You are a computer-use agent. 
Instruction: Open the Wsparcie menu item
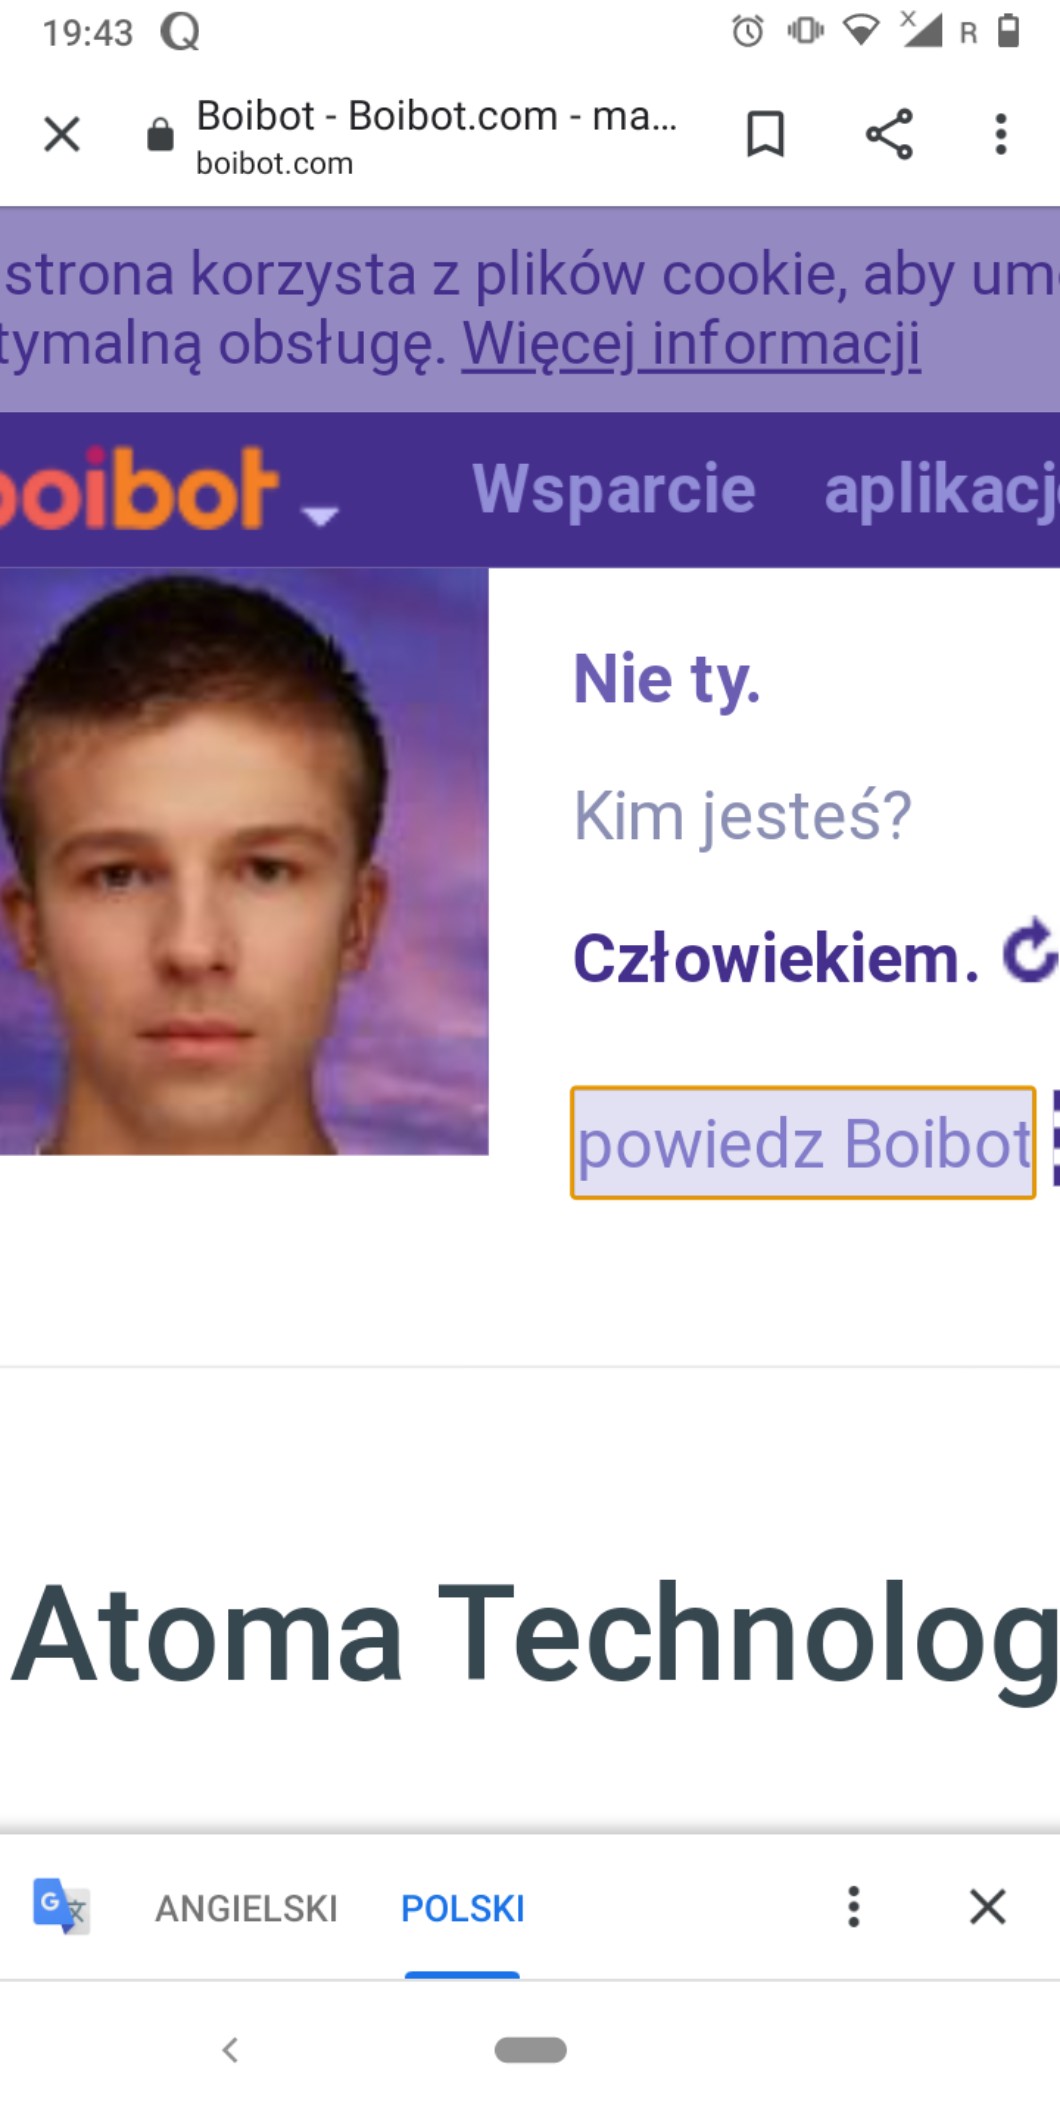tap(614, 489)
